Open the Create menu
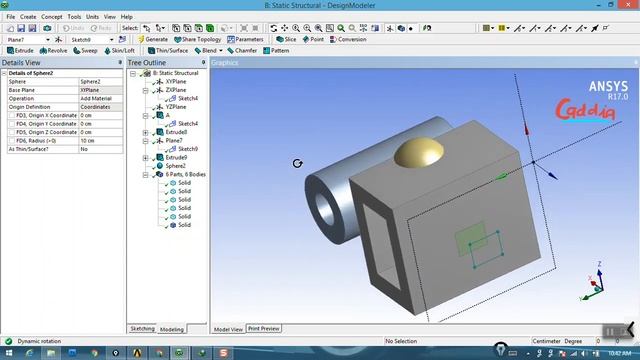 28,17
